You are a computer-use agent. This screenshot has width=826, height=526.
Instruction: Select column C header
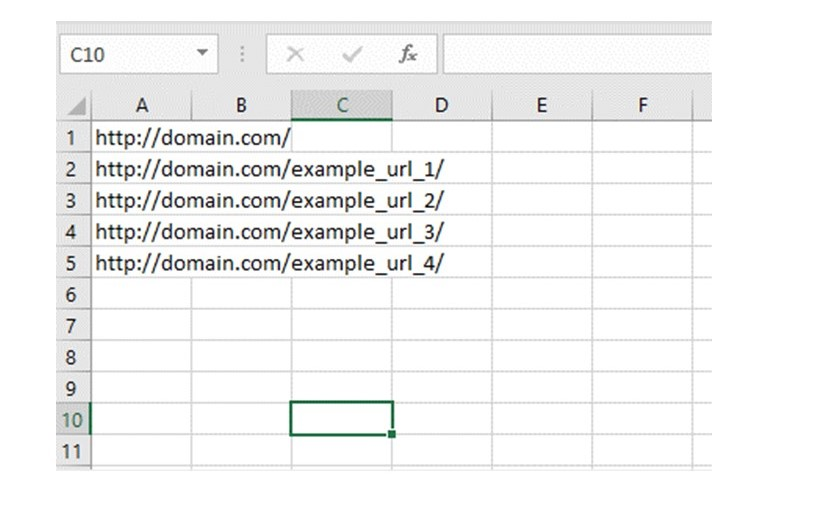point(342,105)
